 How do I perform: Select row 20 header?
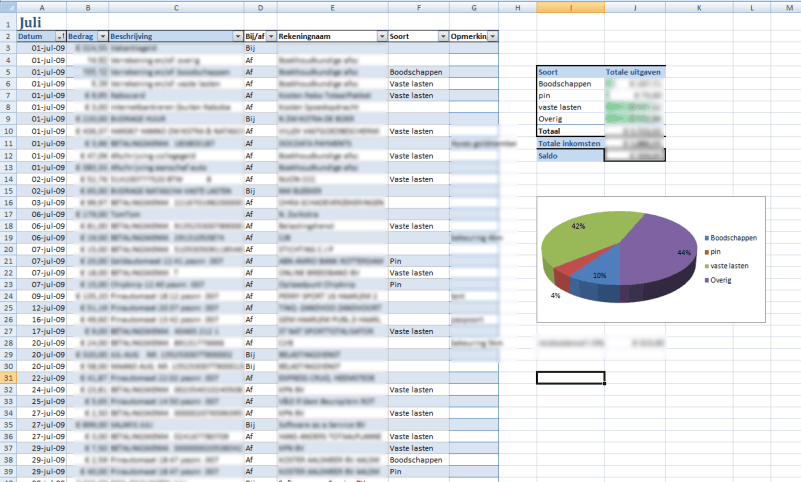point(8,249)
